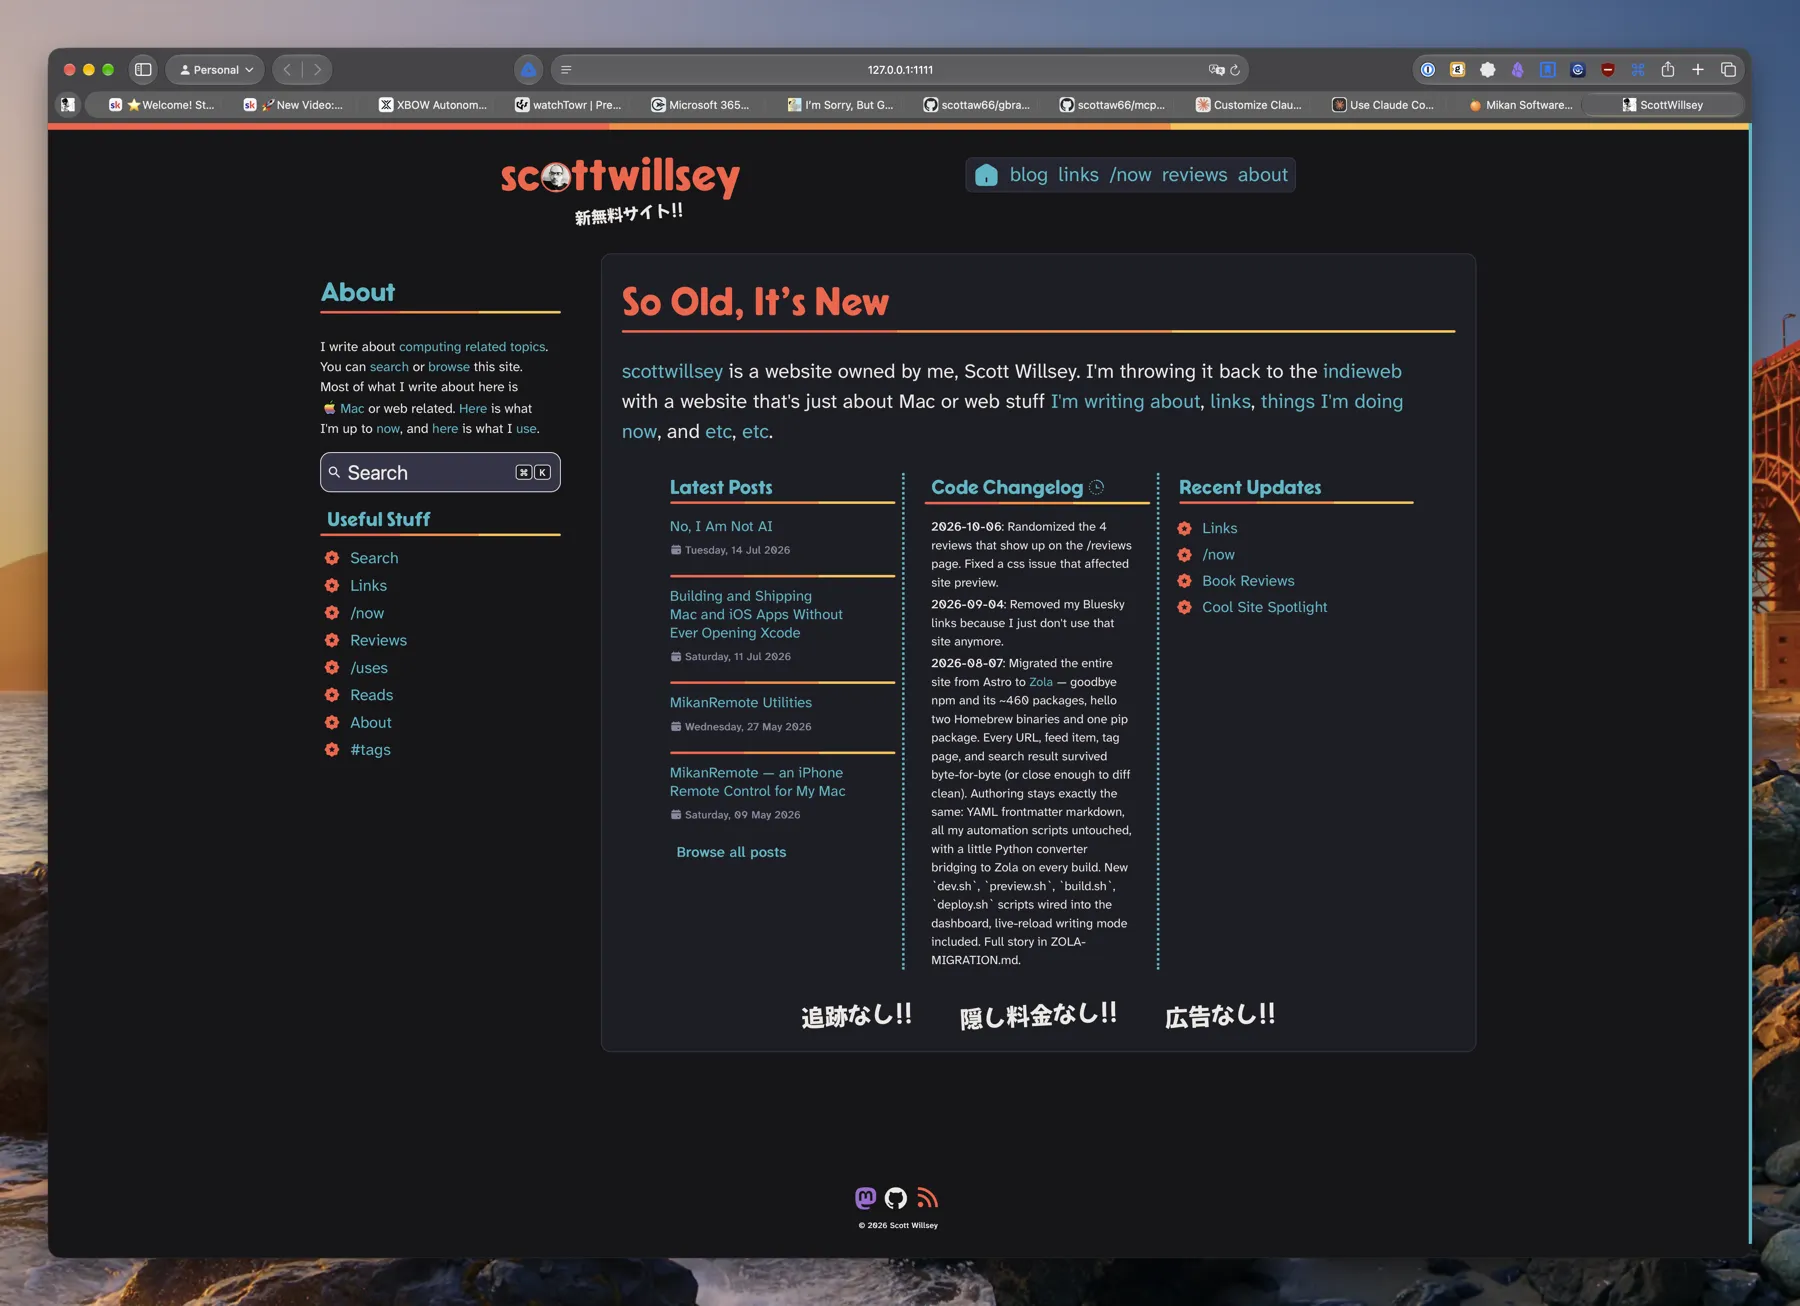Reload the page
The image size is (1800, 1306).
tap(1235, 70)
